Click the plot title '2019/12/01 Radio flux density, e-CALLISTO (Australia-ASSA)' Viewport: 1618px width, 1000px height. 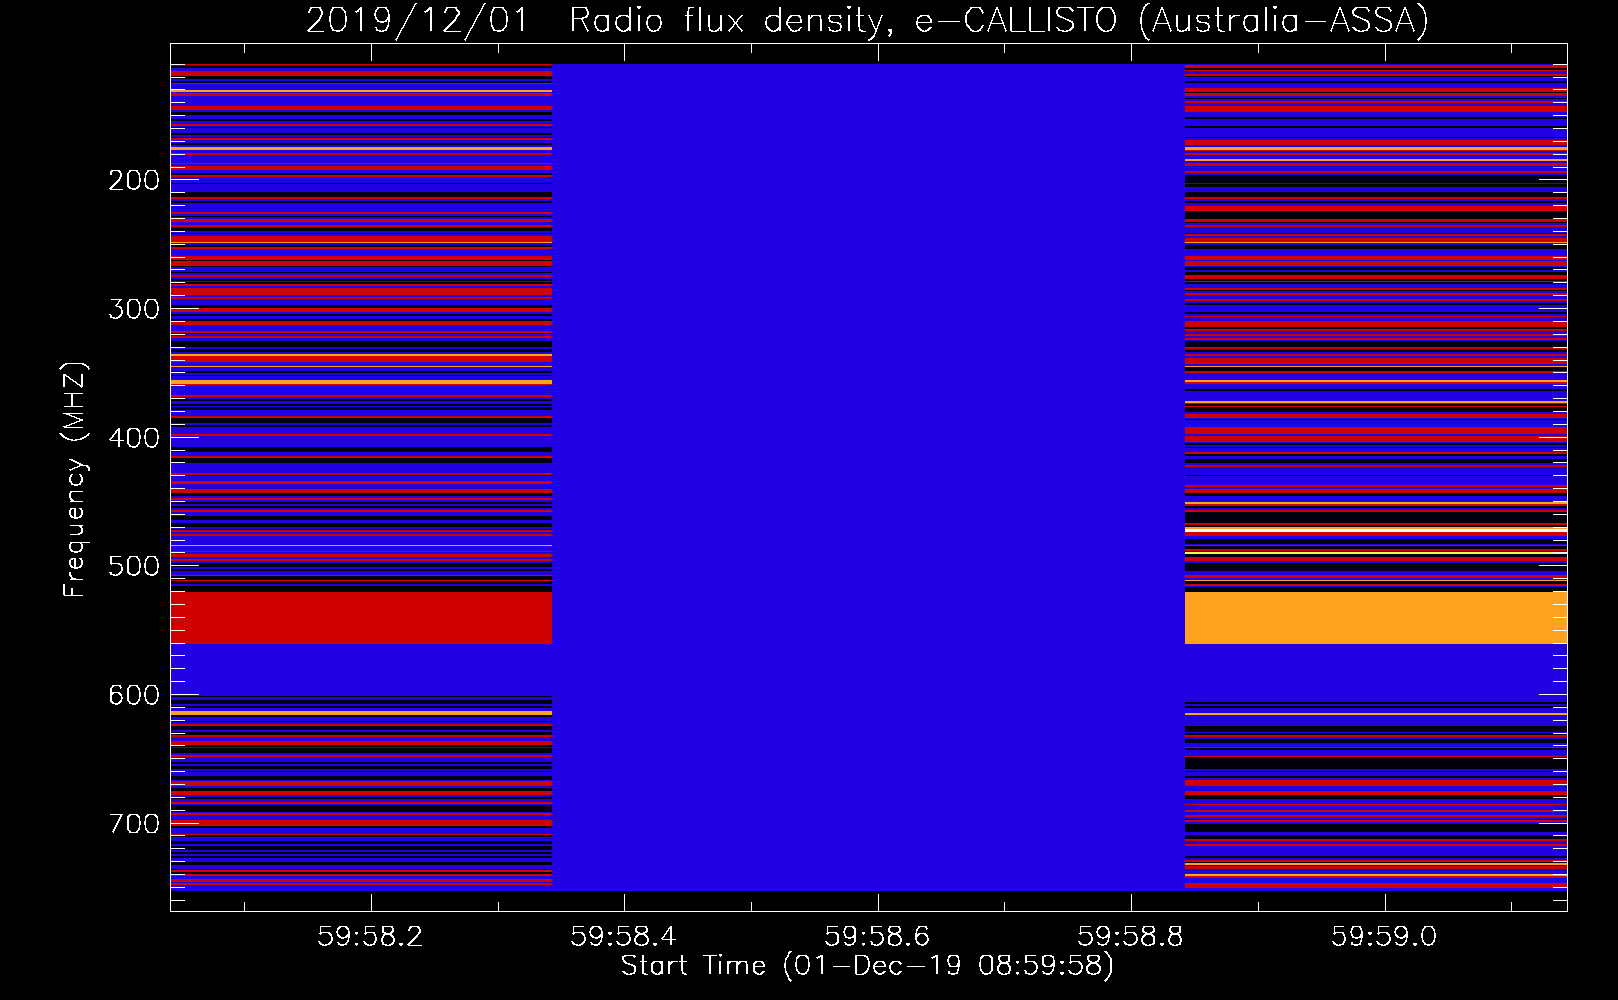pyautogui.click(x=867, y=20)
